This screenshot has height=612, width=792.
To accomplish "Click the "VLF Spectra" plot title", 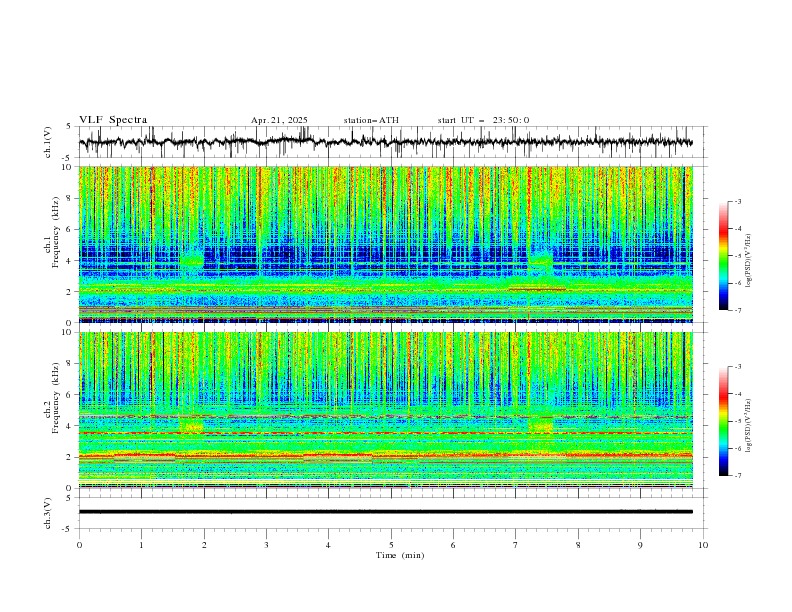I will click(x=113, y=120).
